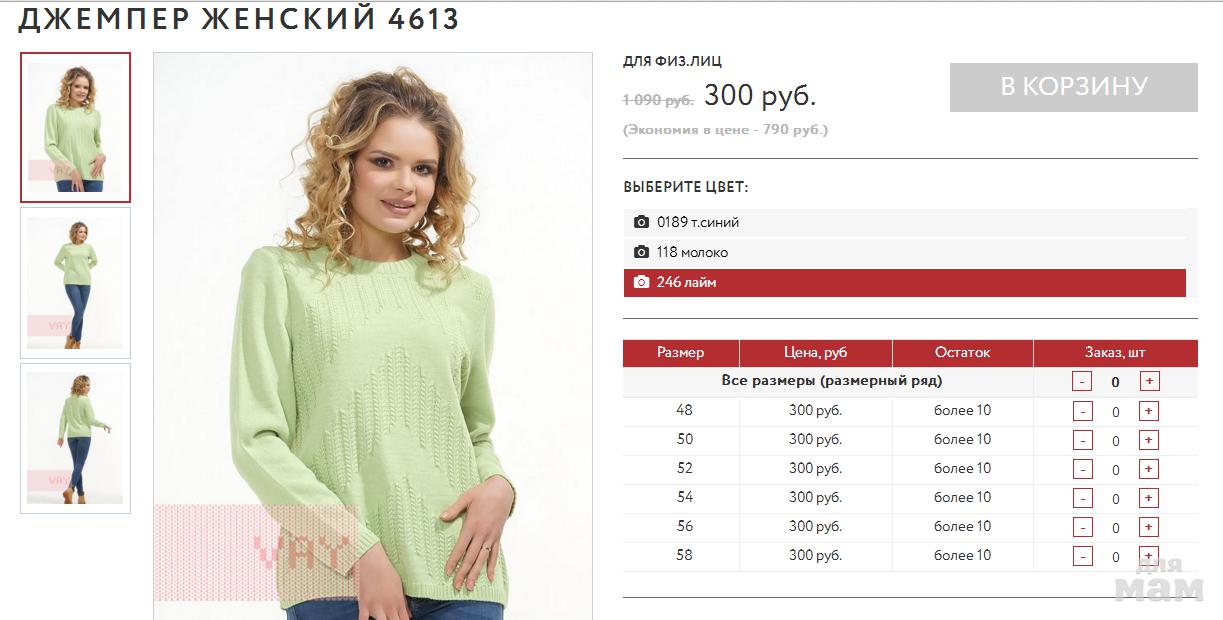Decrease quantity for size 54
The image size is (1223, 620).
click(x=1083, y=498)
